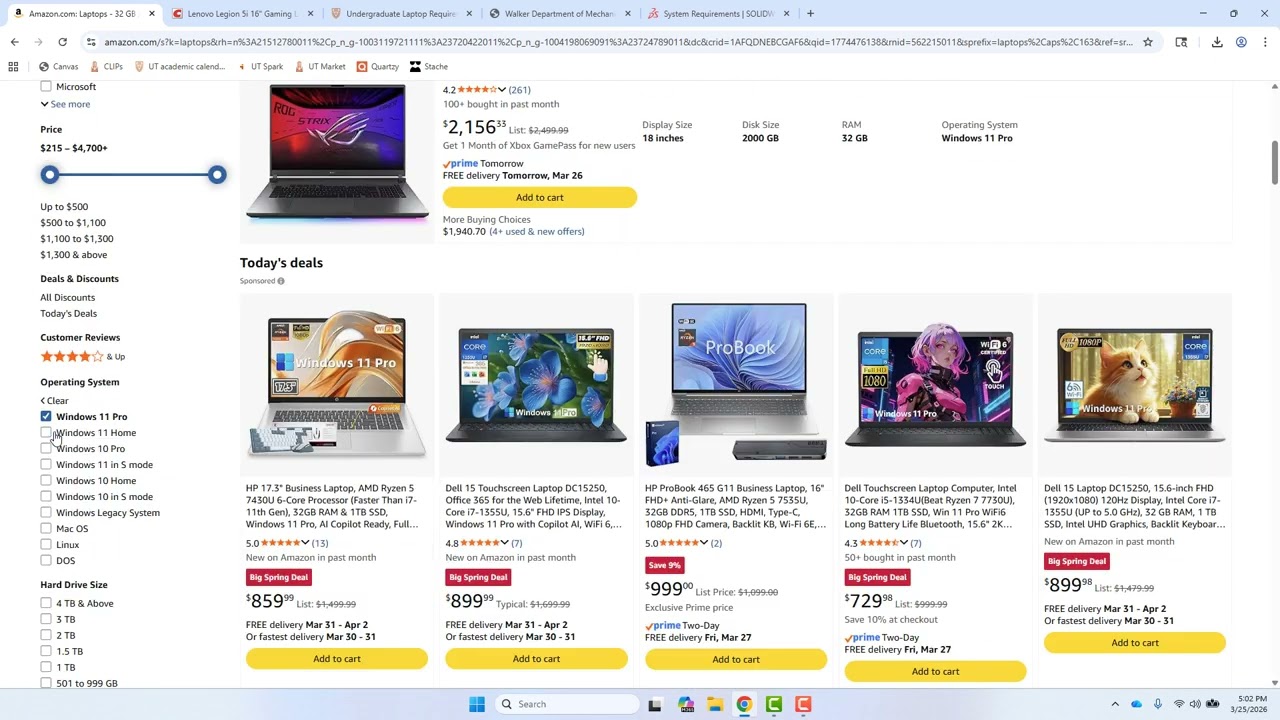The height and width of the screenshot is (720, 1280).
Task: Click the microphone icon in the system tray
Action: 1158,704
